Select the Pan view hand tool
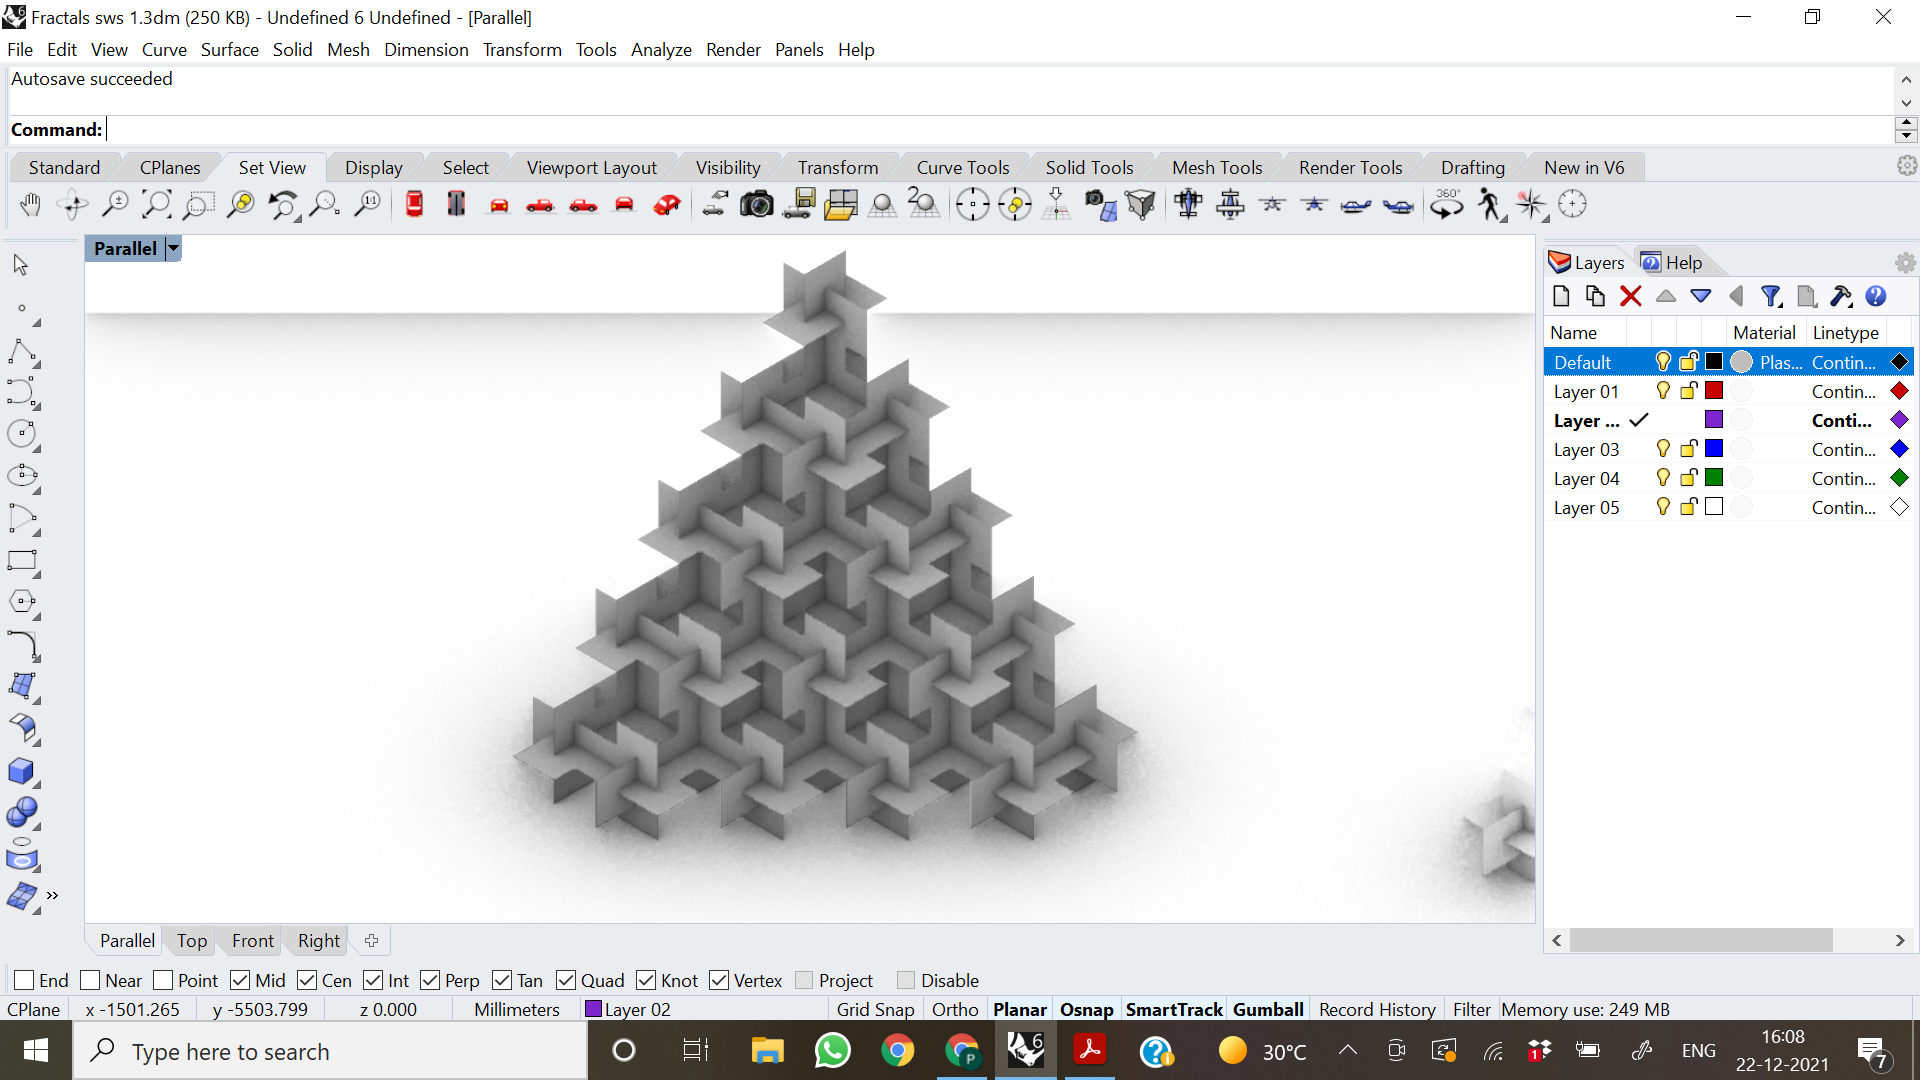This screenshot has width=1920, height=1080. tap(30, 205)
